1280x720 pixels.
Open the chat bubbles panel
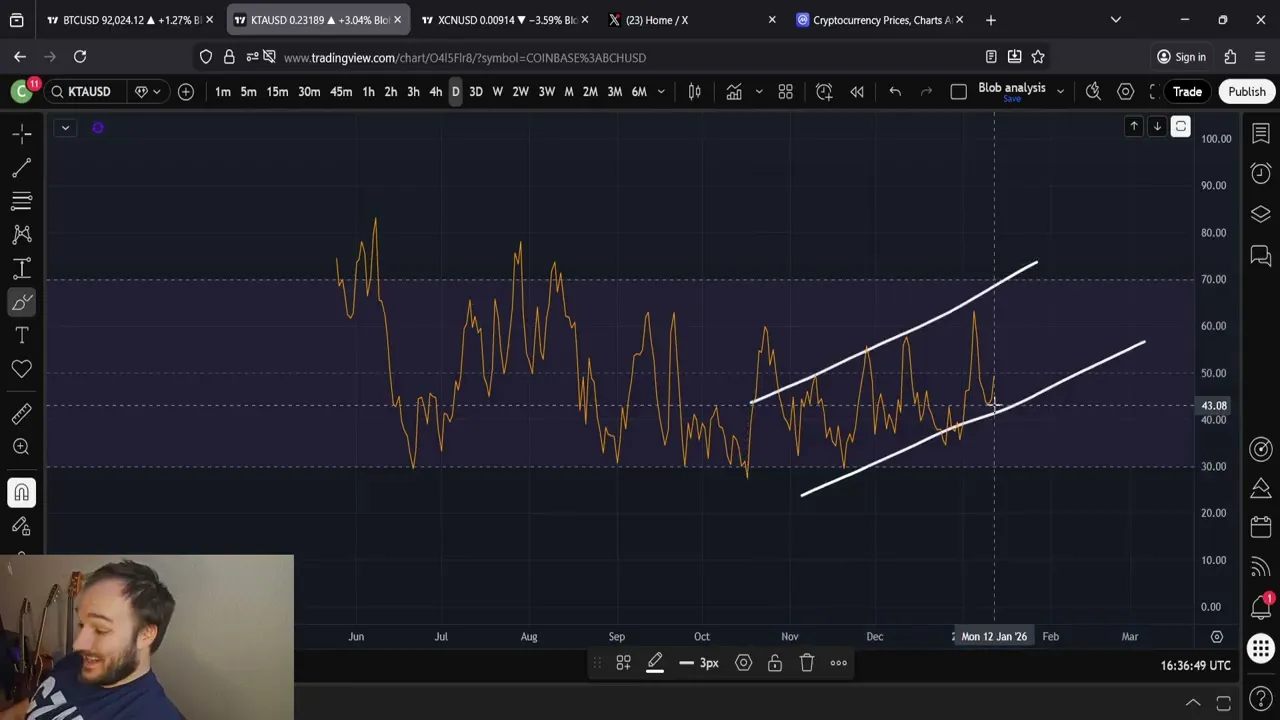coord(1261,256)
